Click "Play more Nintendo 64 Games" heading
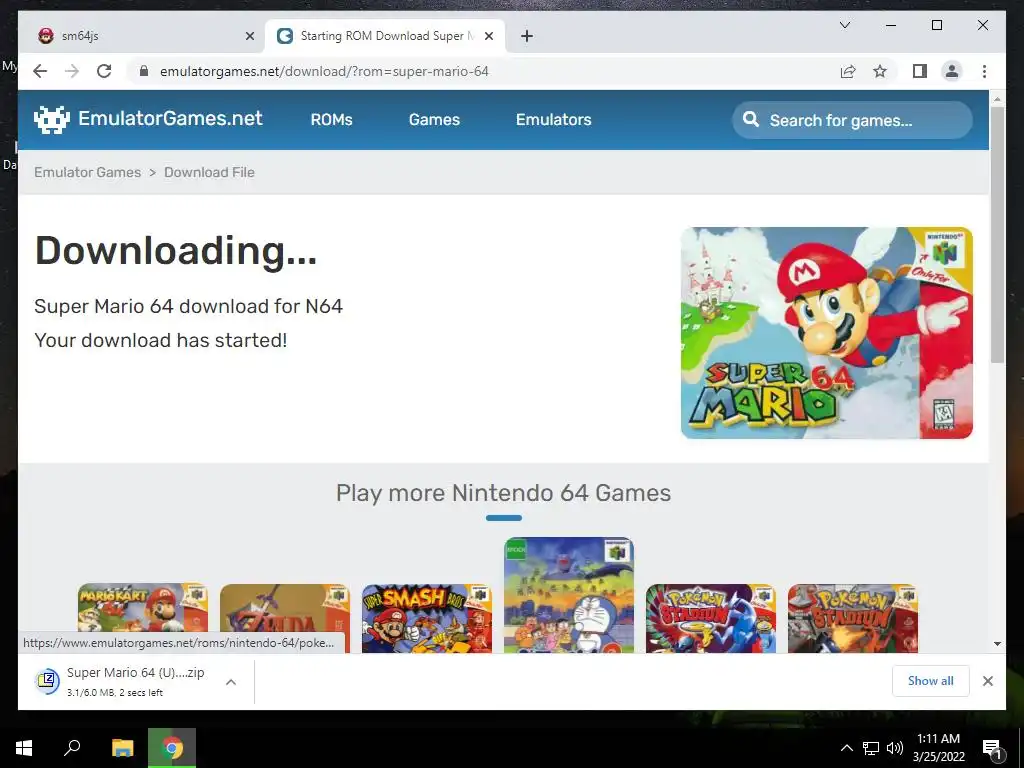The image size is (1024, 768). tap(504, 493)
